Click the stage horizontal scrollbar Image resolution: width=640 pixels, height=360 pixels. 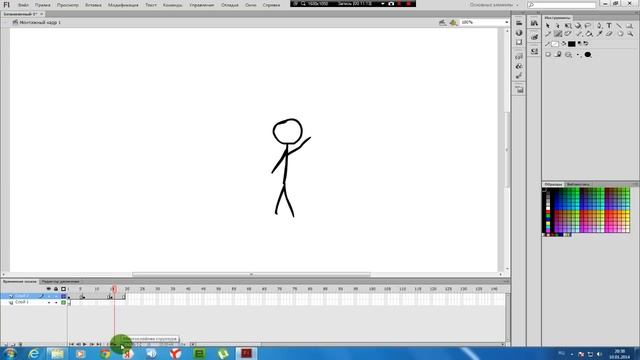pyautogui.click(x=251, y=274)
